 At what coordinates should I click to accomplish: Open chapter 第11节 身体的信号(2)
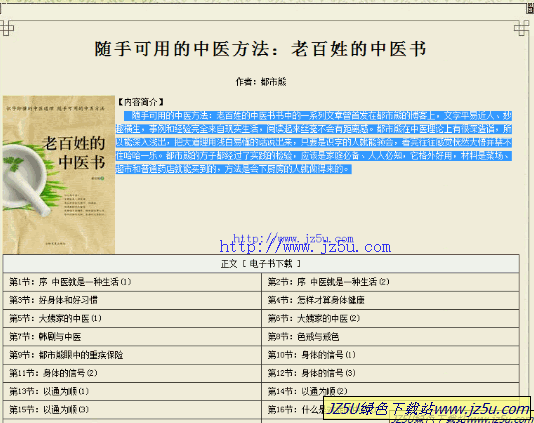point(53,373)
